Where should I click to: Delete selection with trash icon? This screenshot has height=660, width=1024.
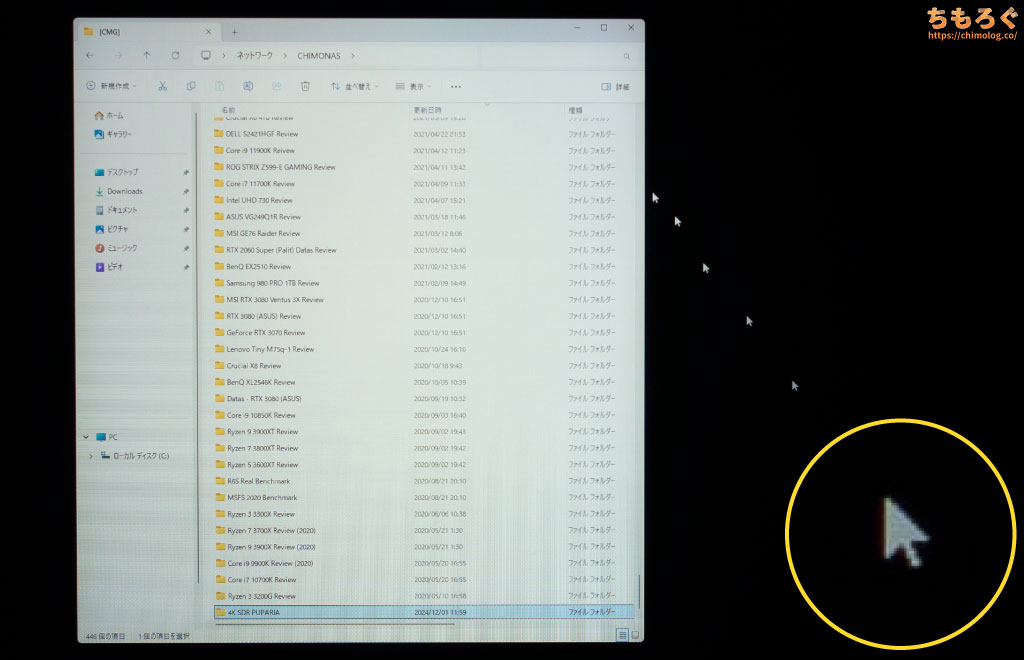coord(305,86)
